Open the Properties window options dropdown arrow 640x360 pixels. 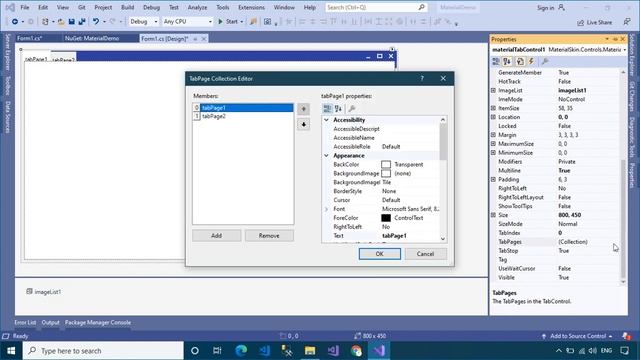(x=607, y=39)
